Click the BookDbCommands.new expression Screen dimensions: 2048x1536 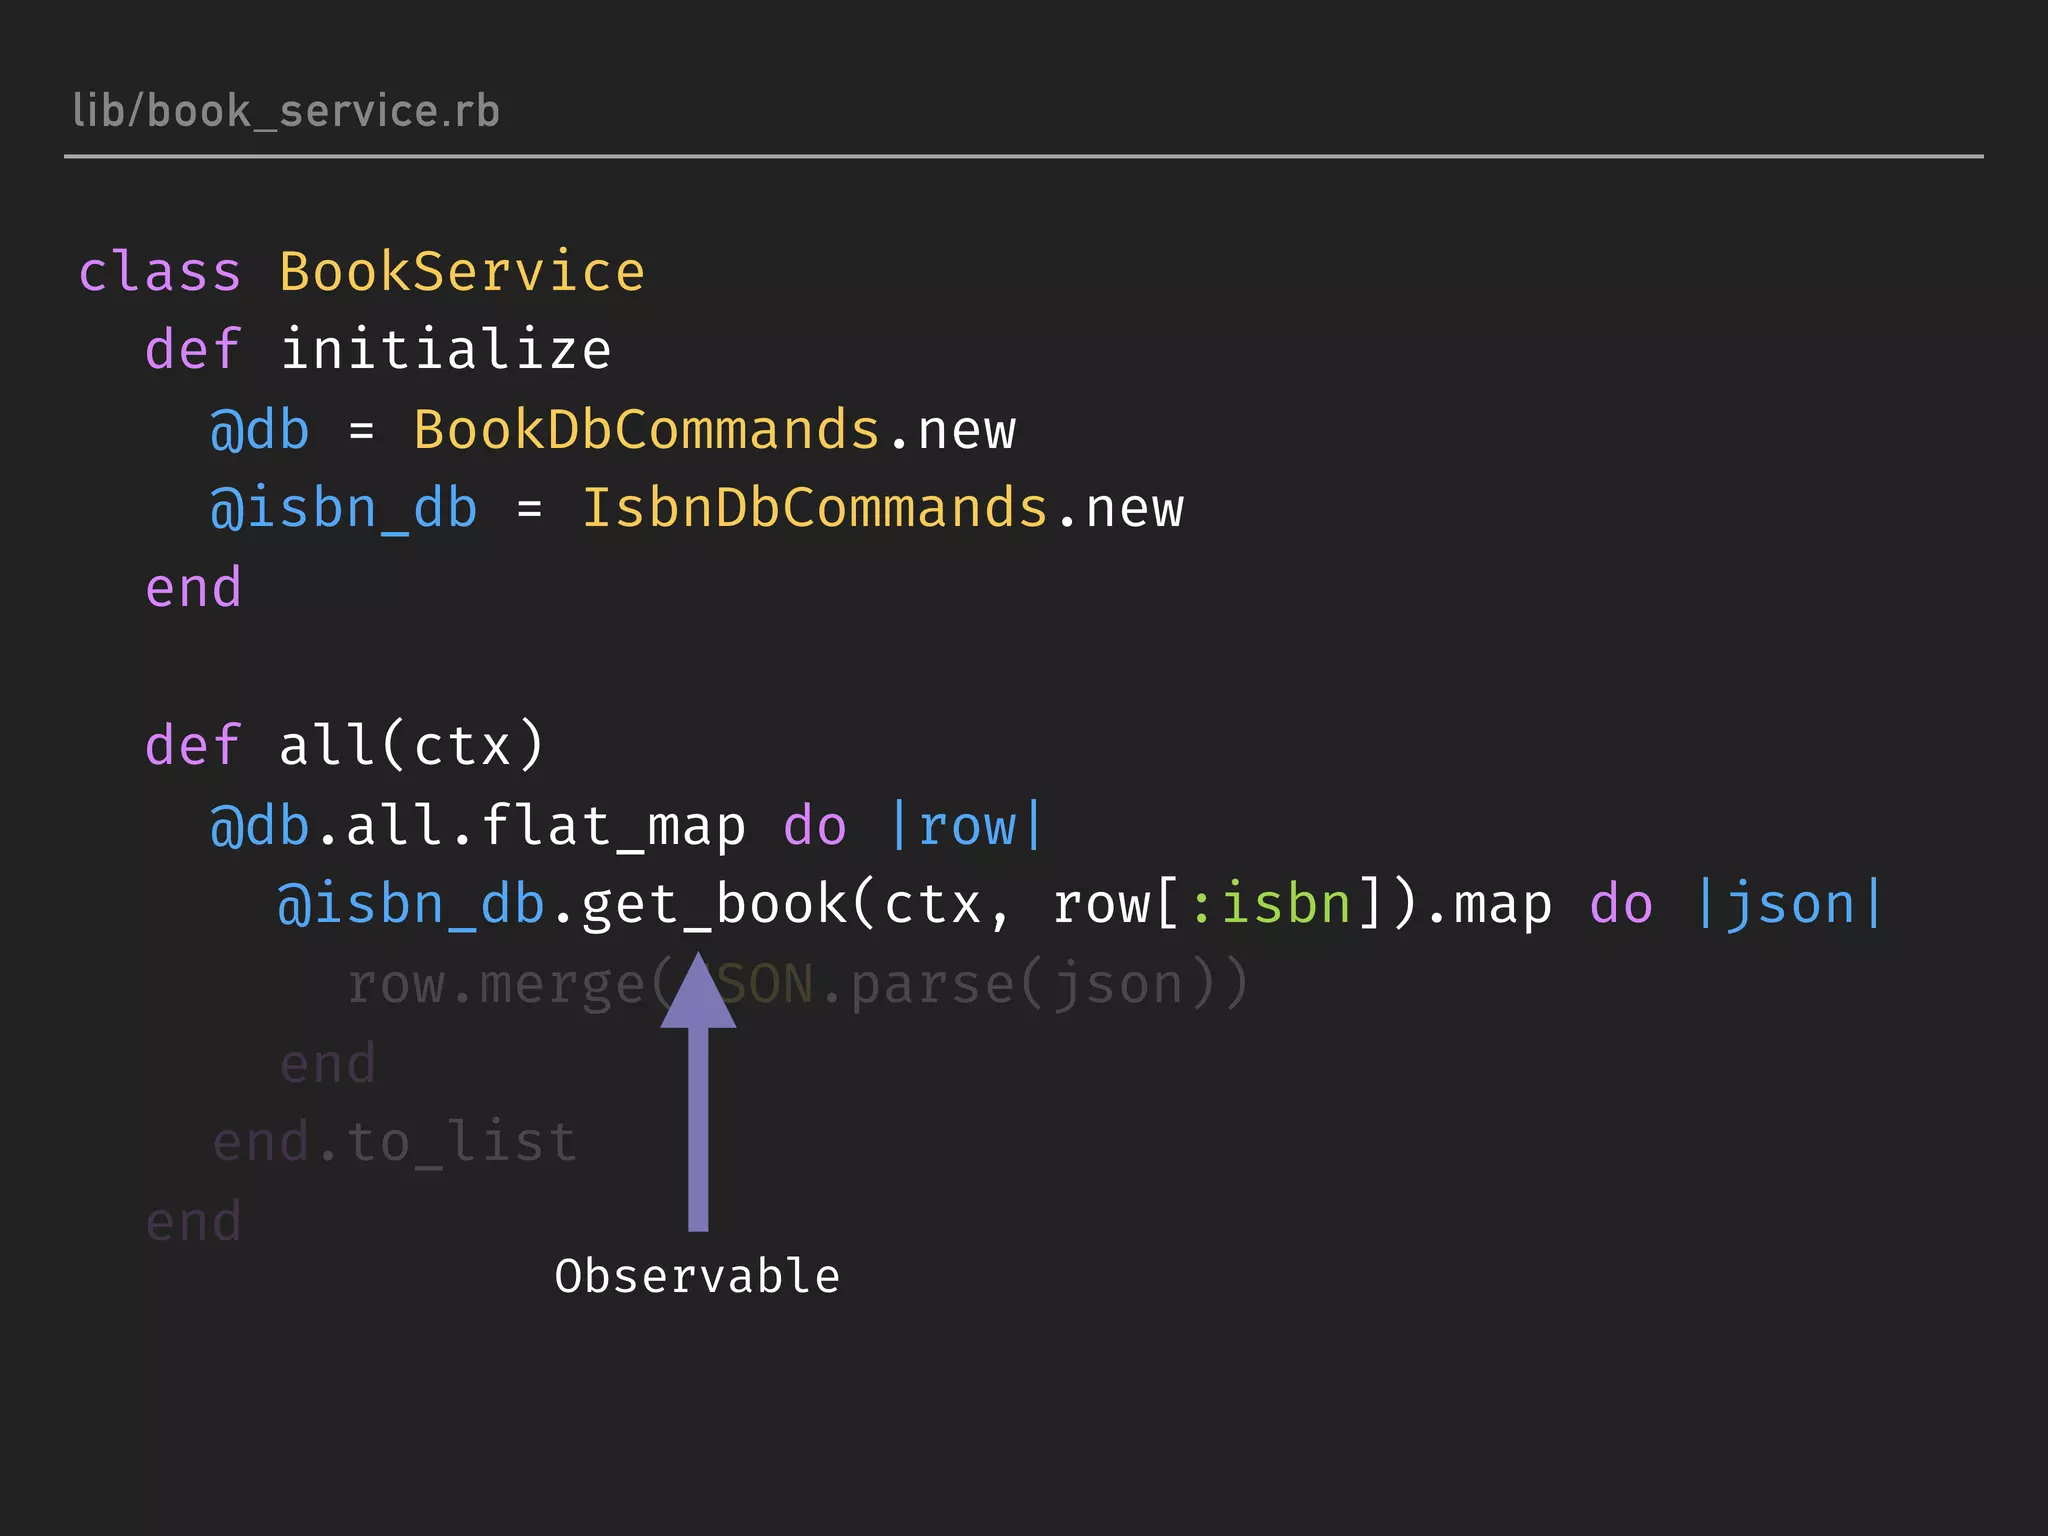pyautogui.click(x=715, y=430)
